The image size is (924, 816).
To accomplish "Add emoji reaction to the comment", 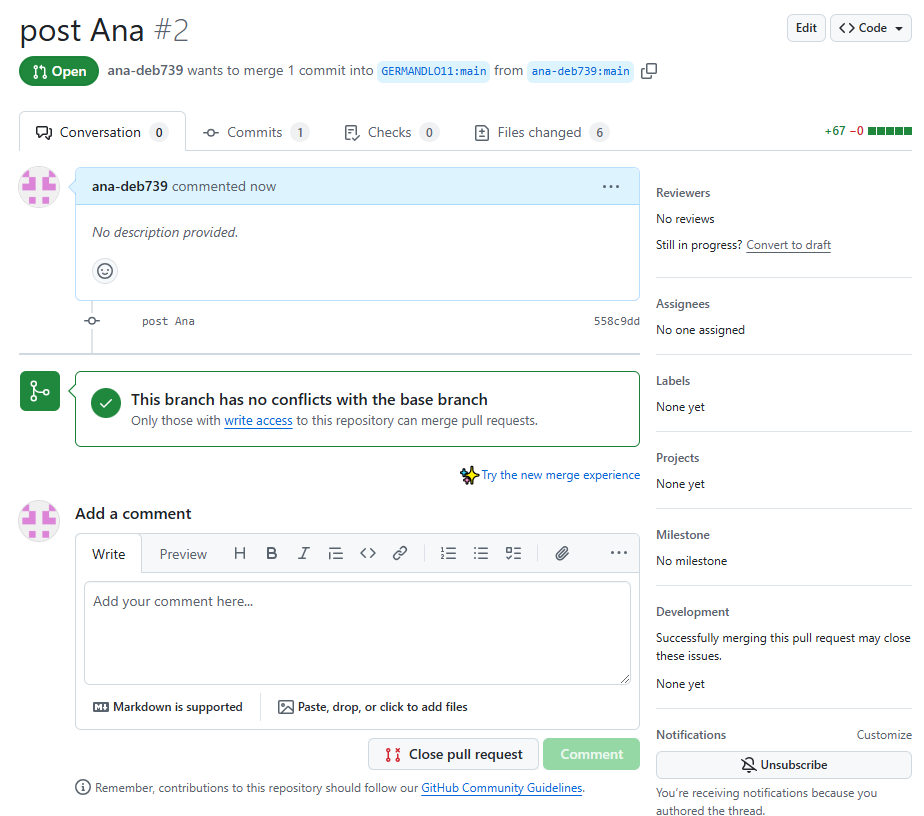I will tap(105, 270).
